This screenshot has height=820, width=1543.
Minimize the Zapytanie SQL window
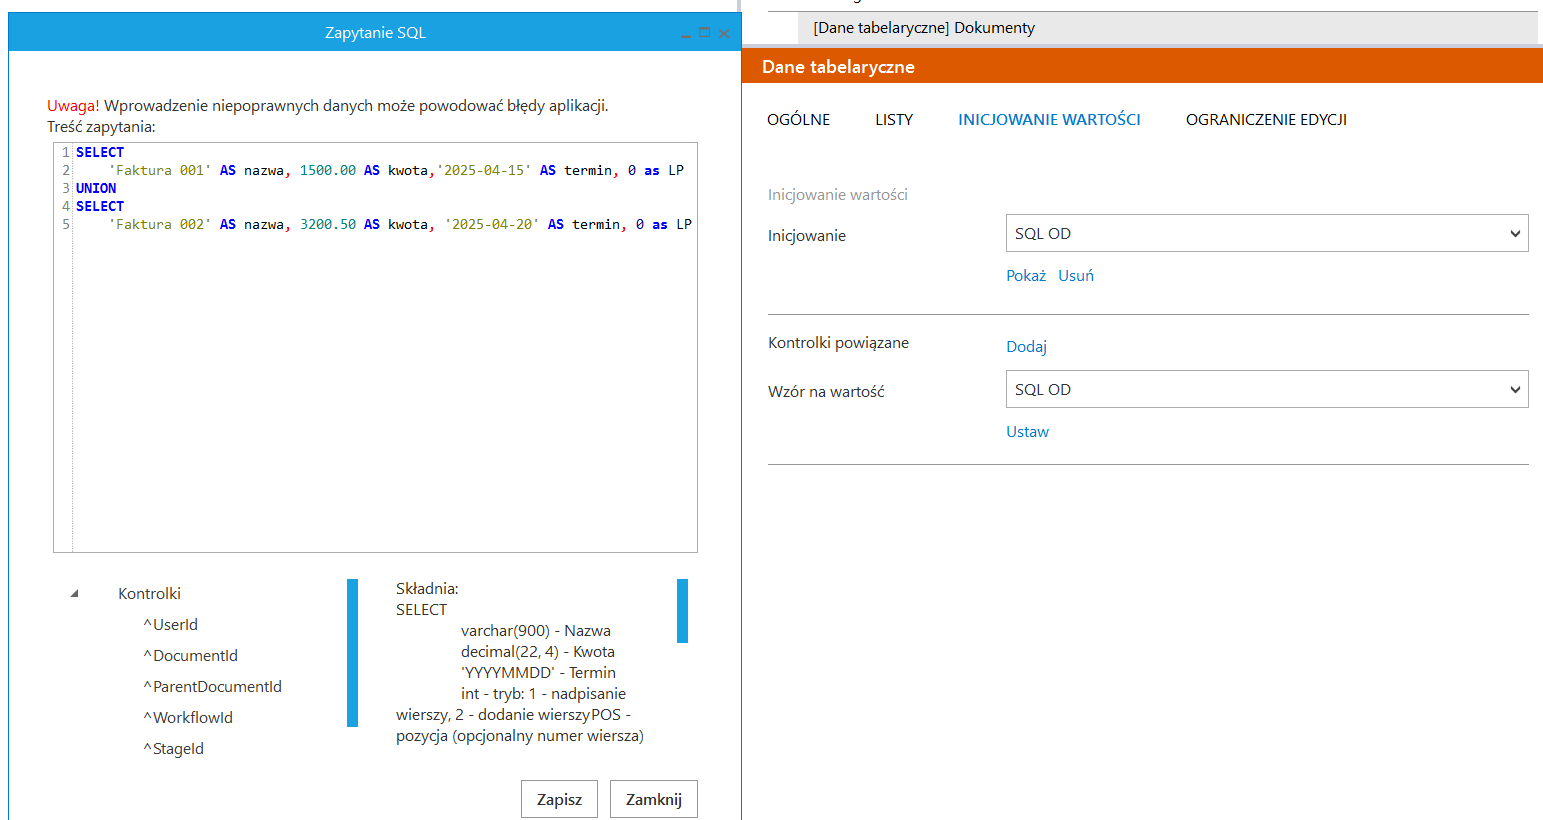point(686,34)
